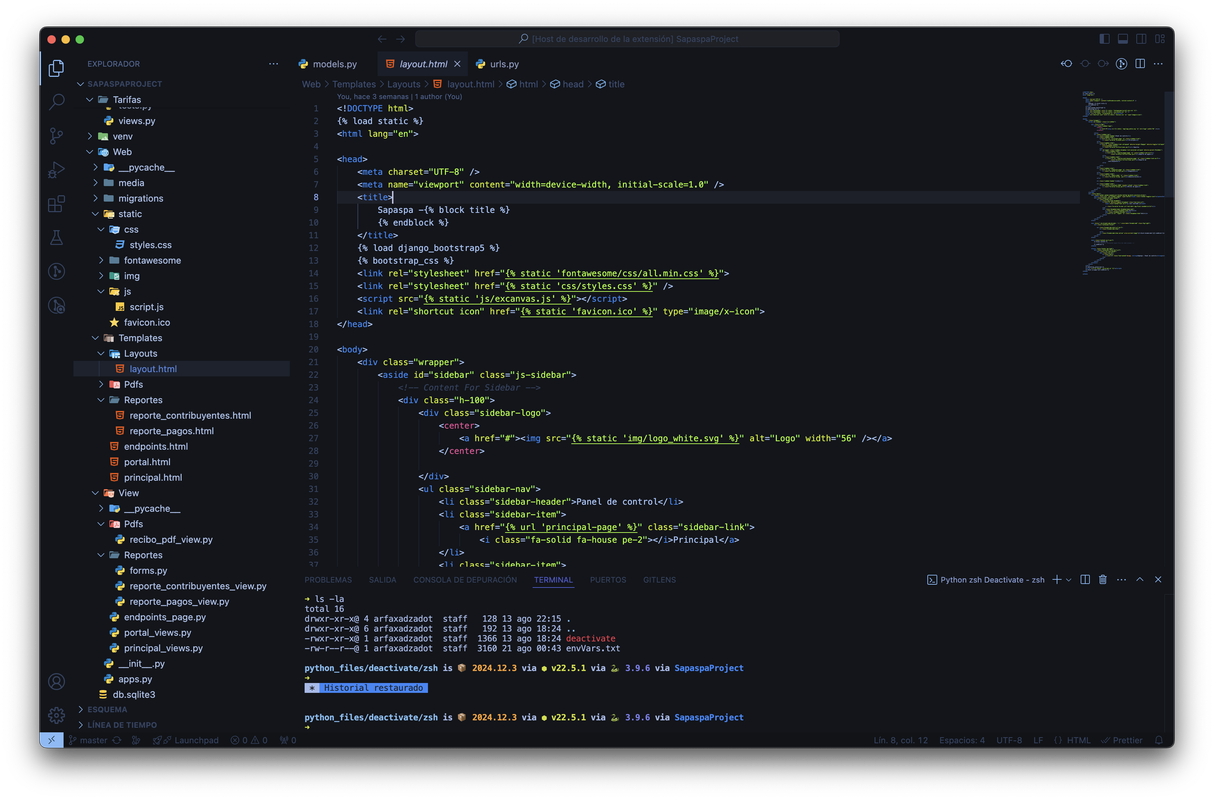
Task: Go back with the navigation arrow
Action: [x=381, y=39]
